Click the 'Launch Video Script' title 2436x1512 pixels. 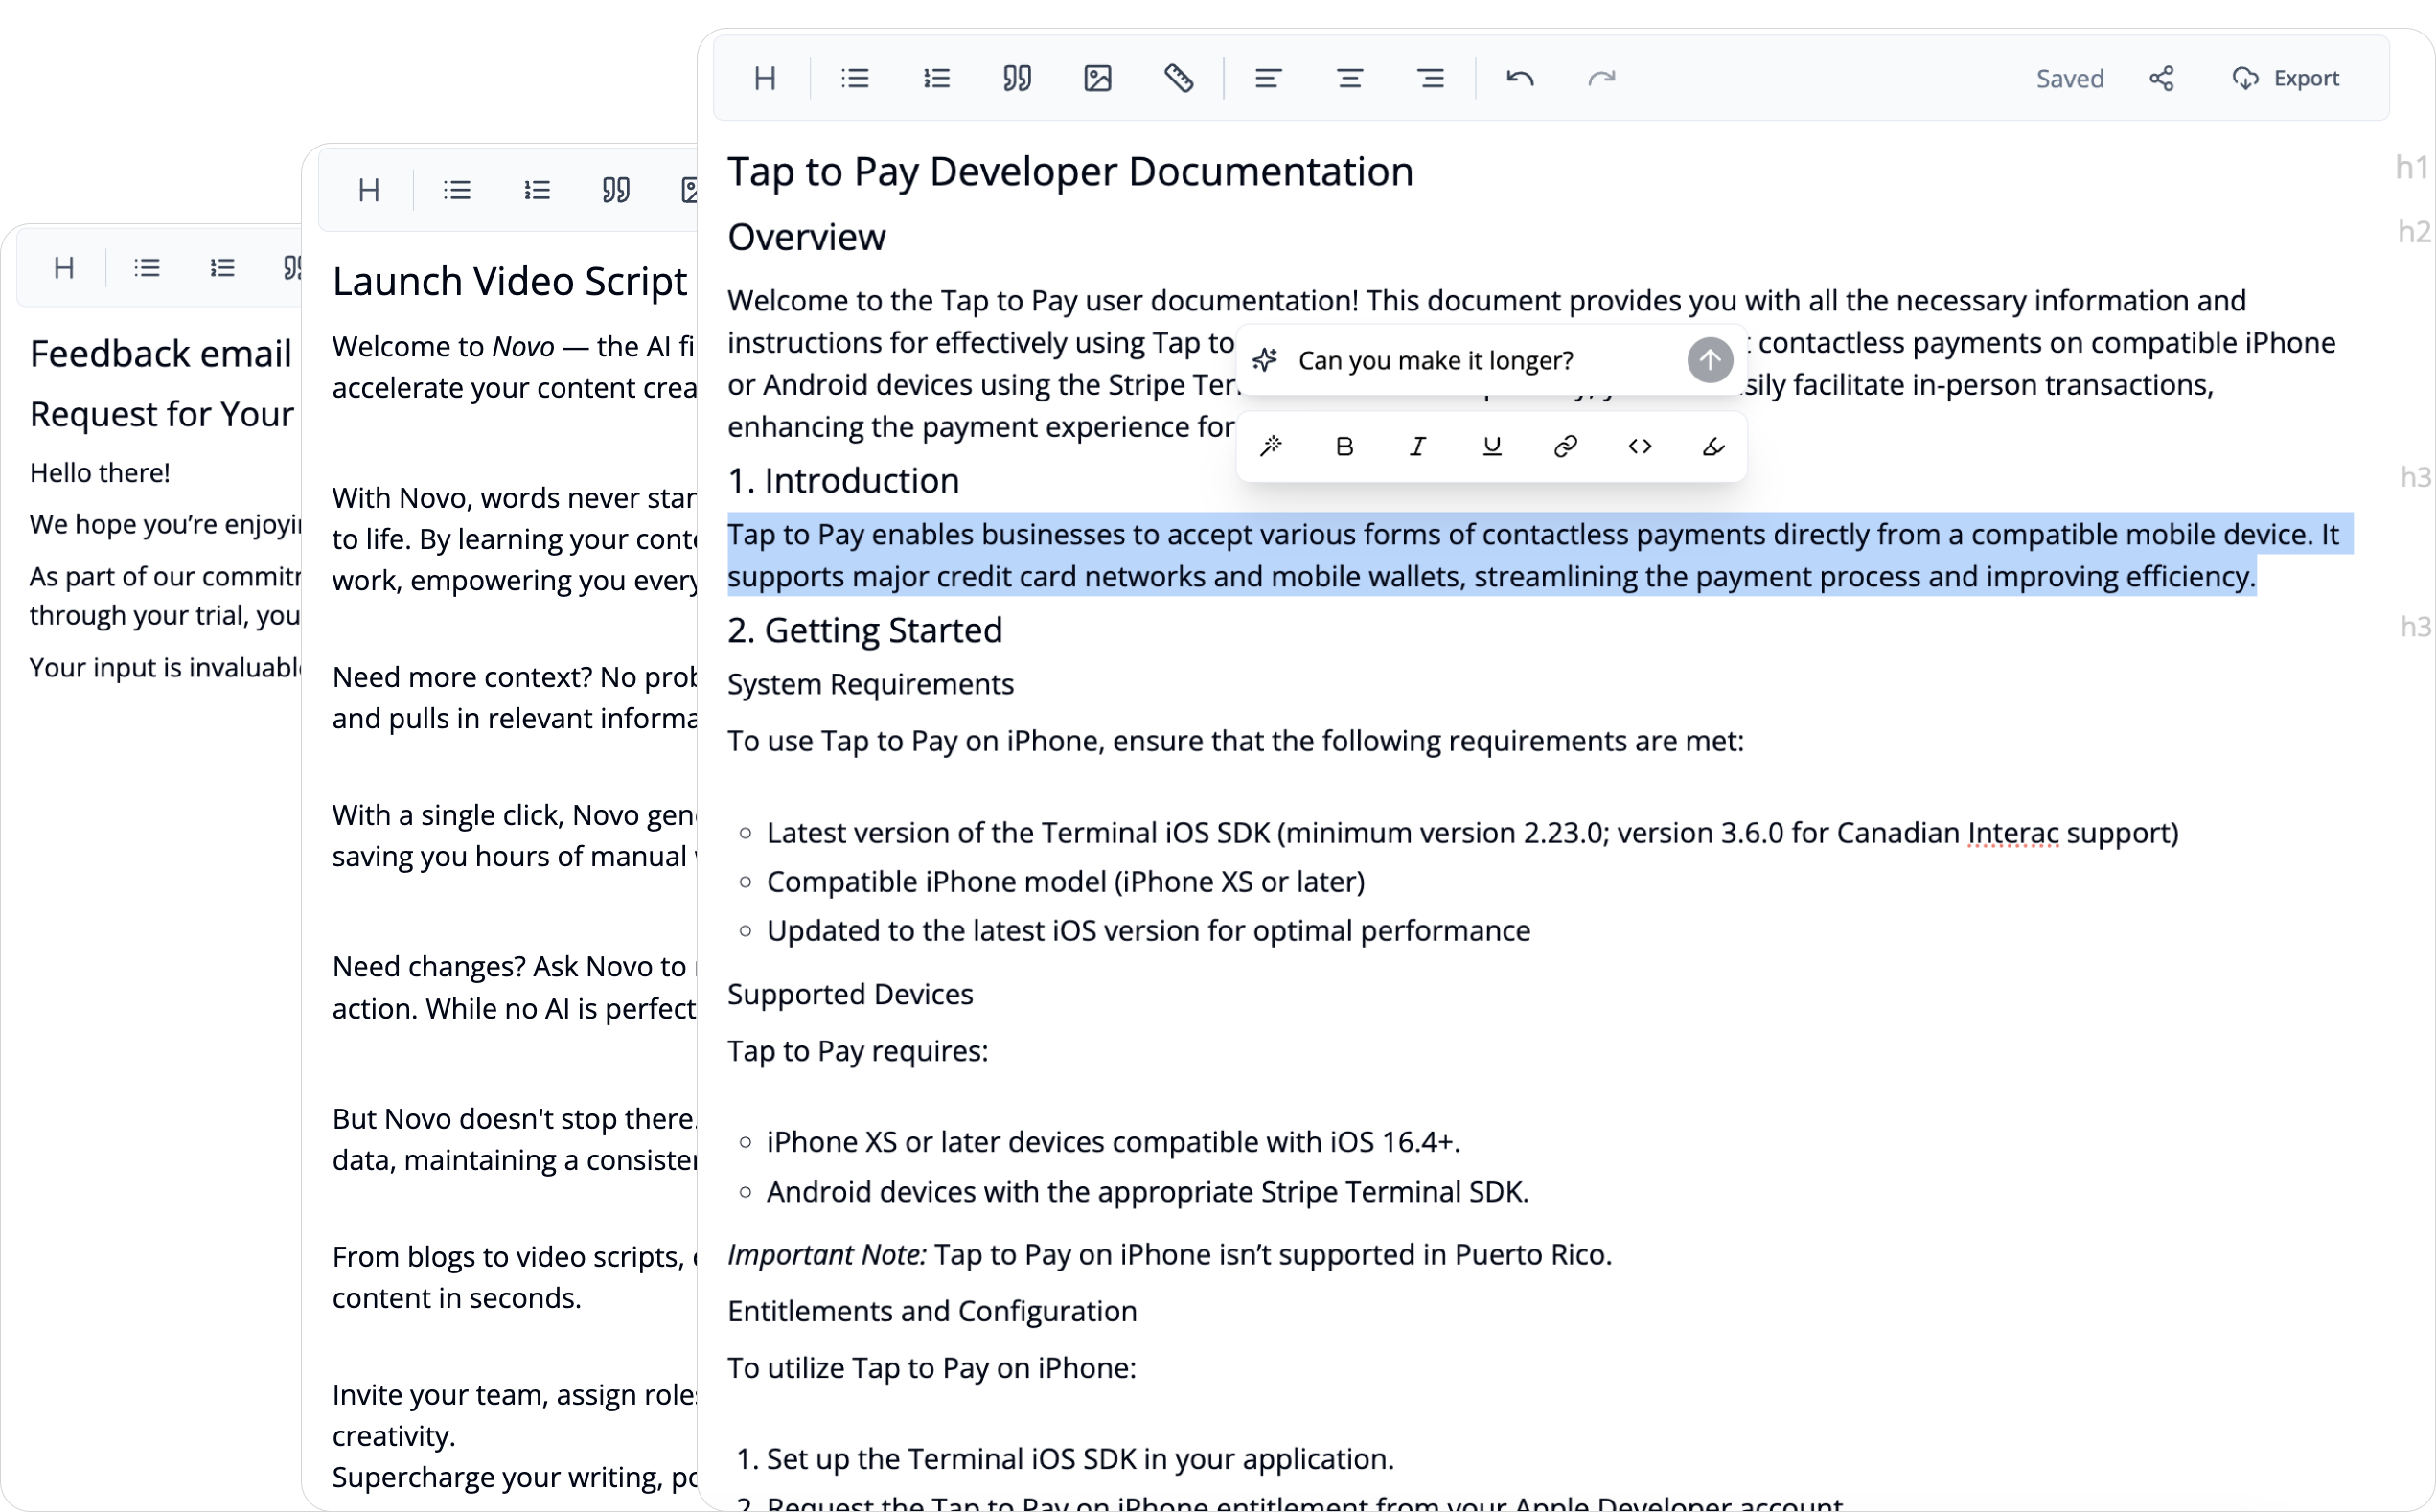[510, 281]
